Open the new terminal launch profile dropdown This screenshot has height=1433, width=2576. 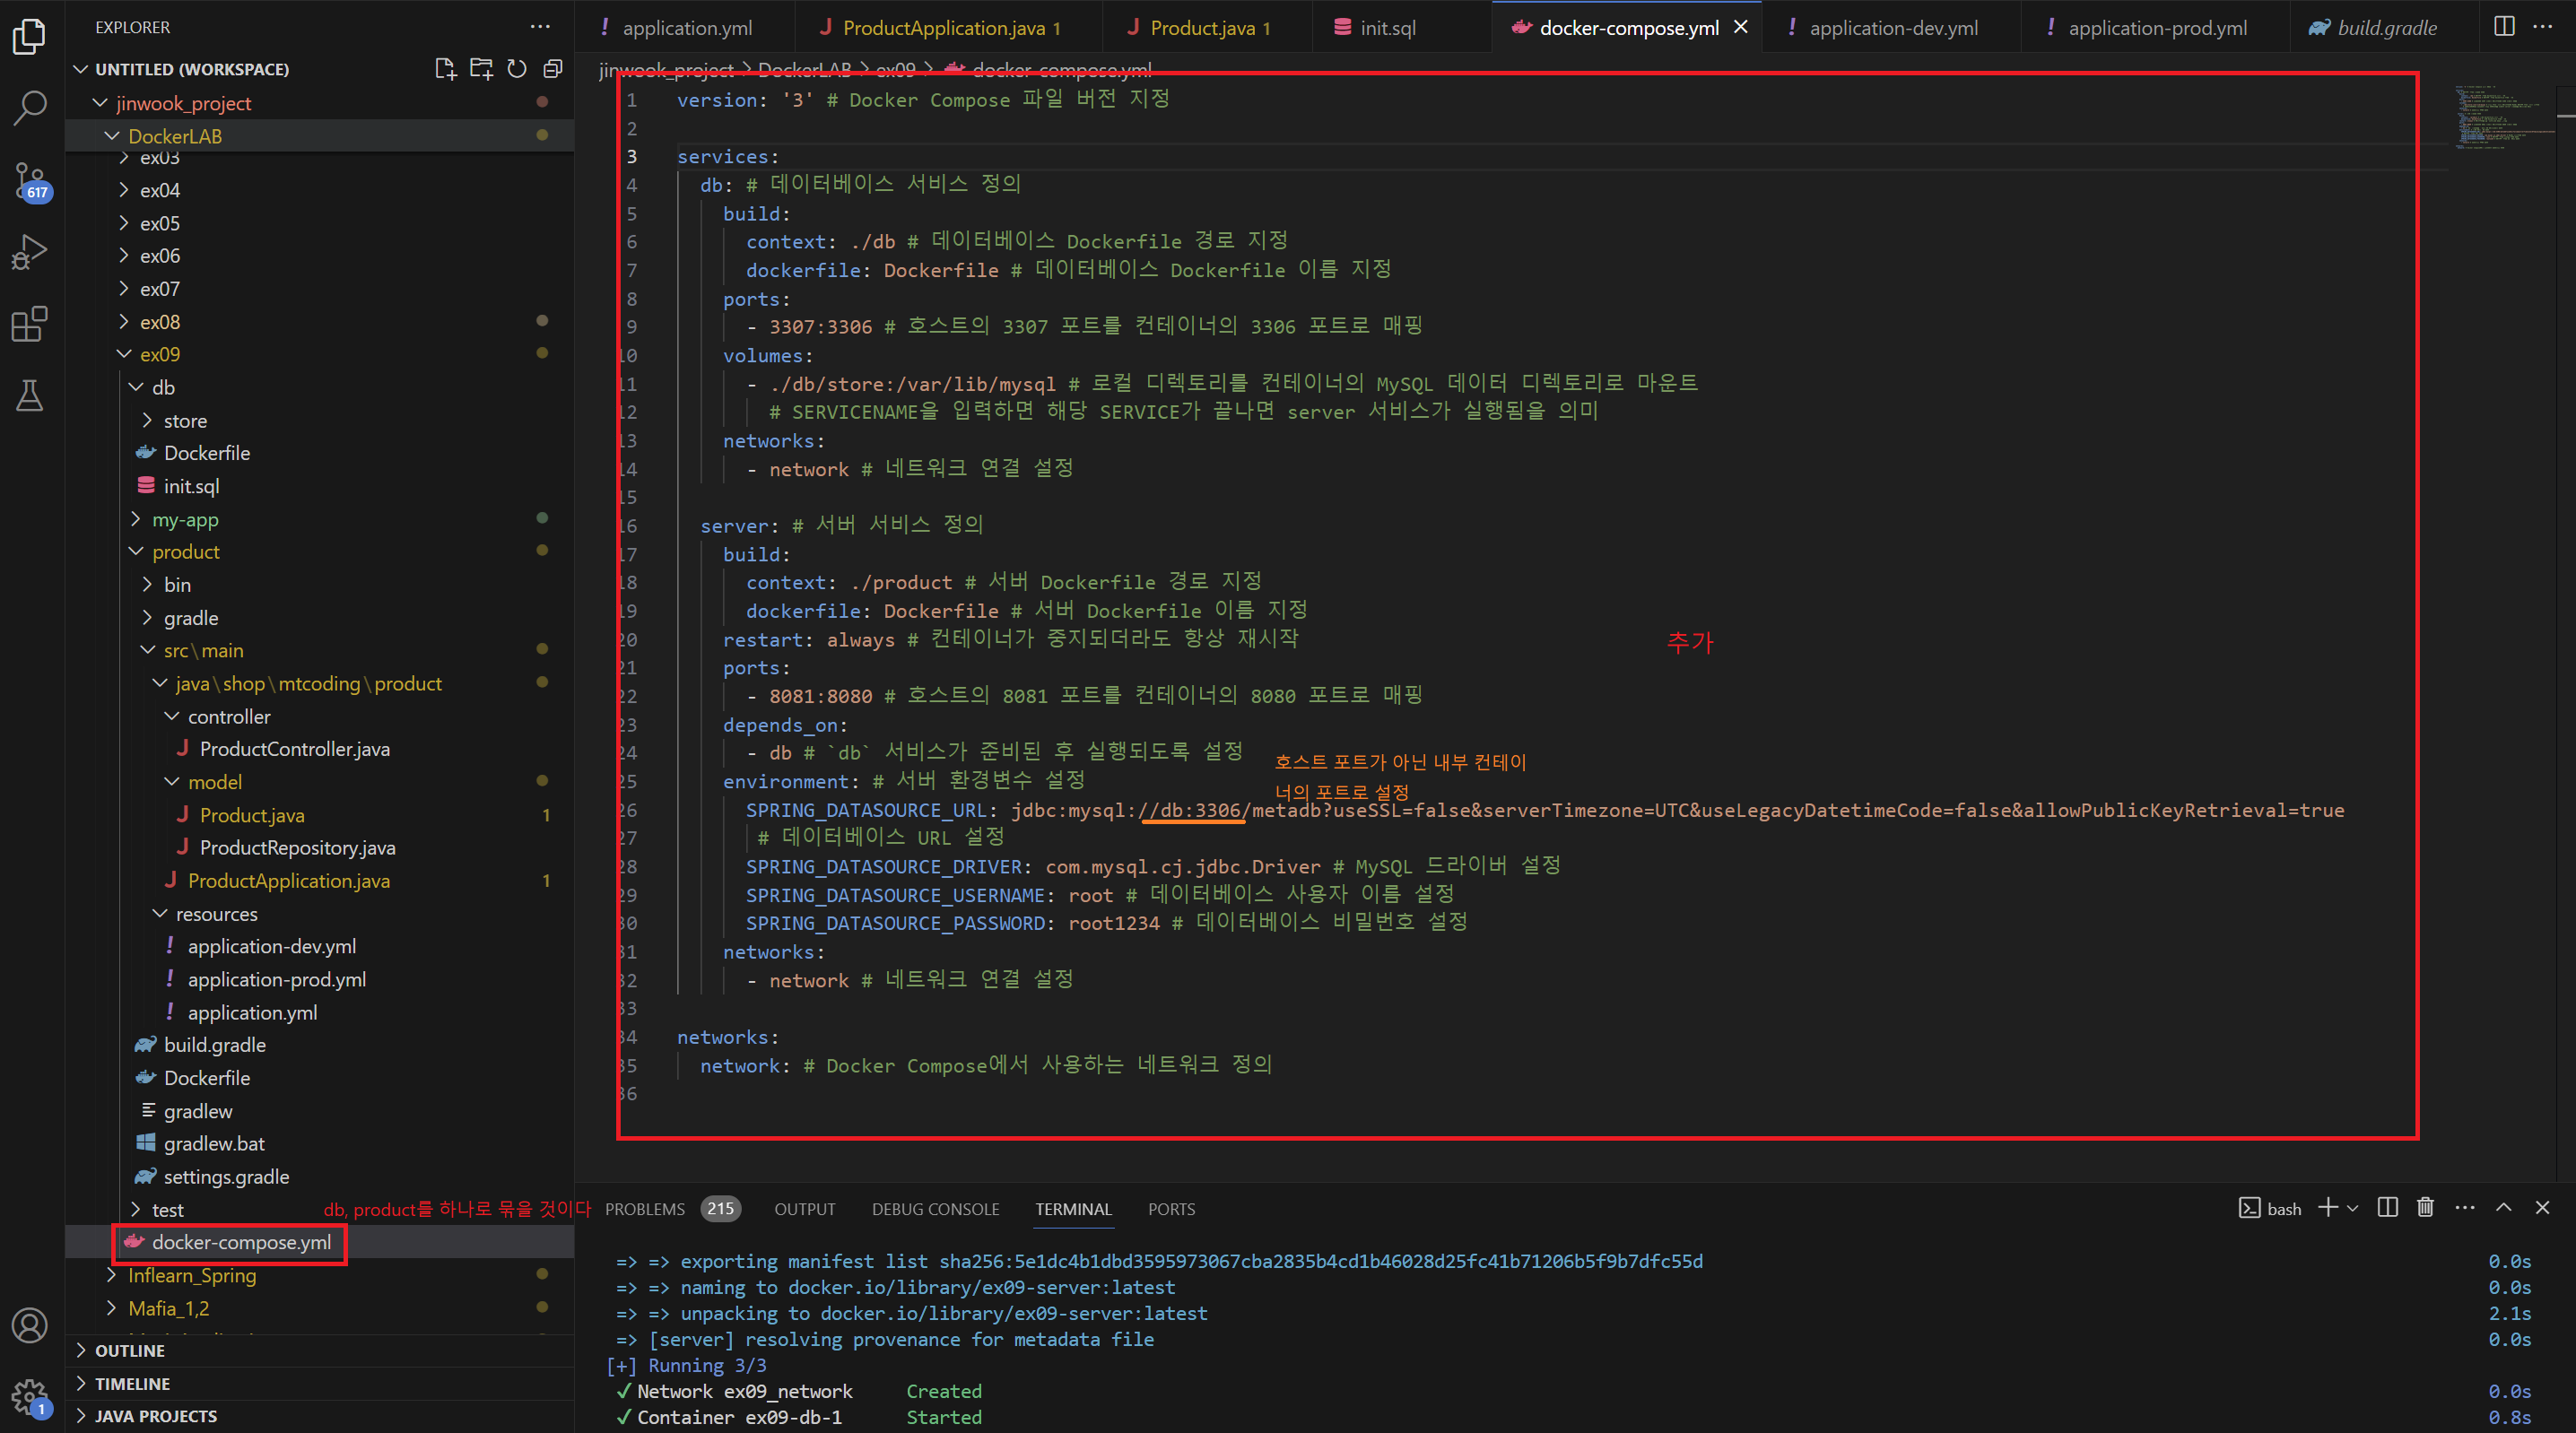click(x=2353, y=1209)
